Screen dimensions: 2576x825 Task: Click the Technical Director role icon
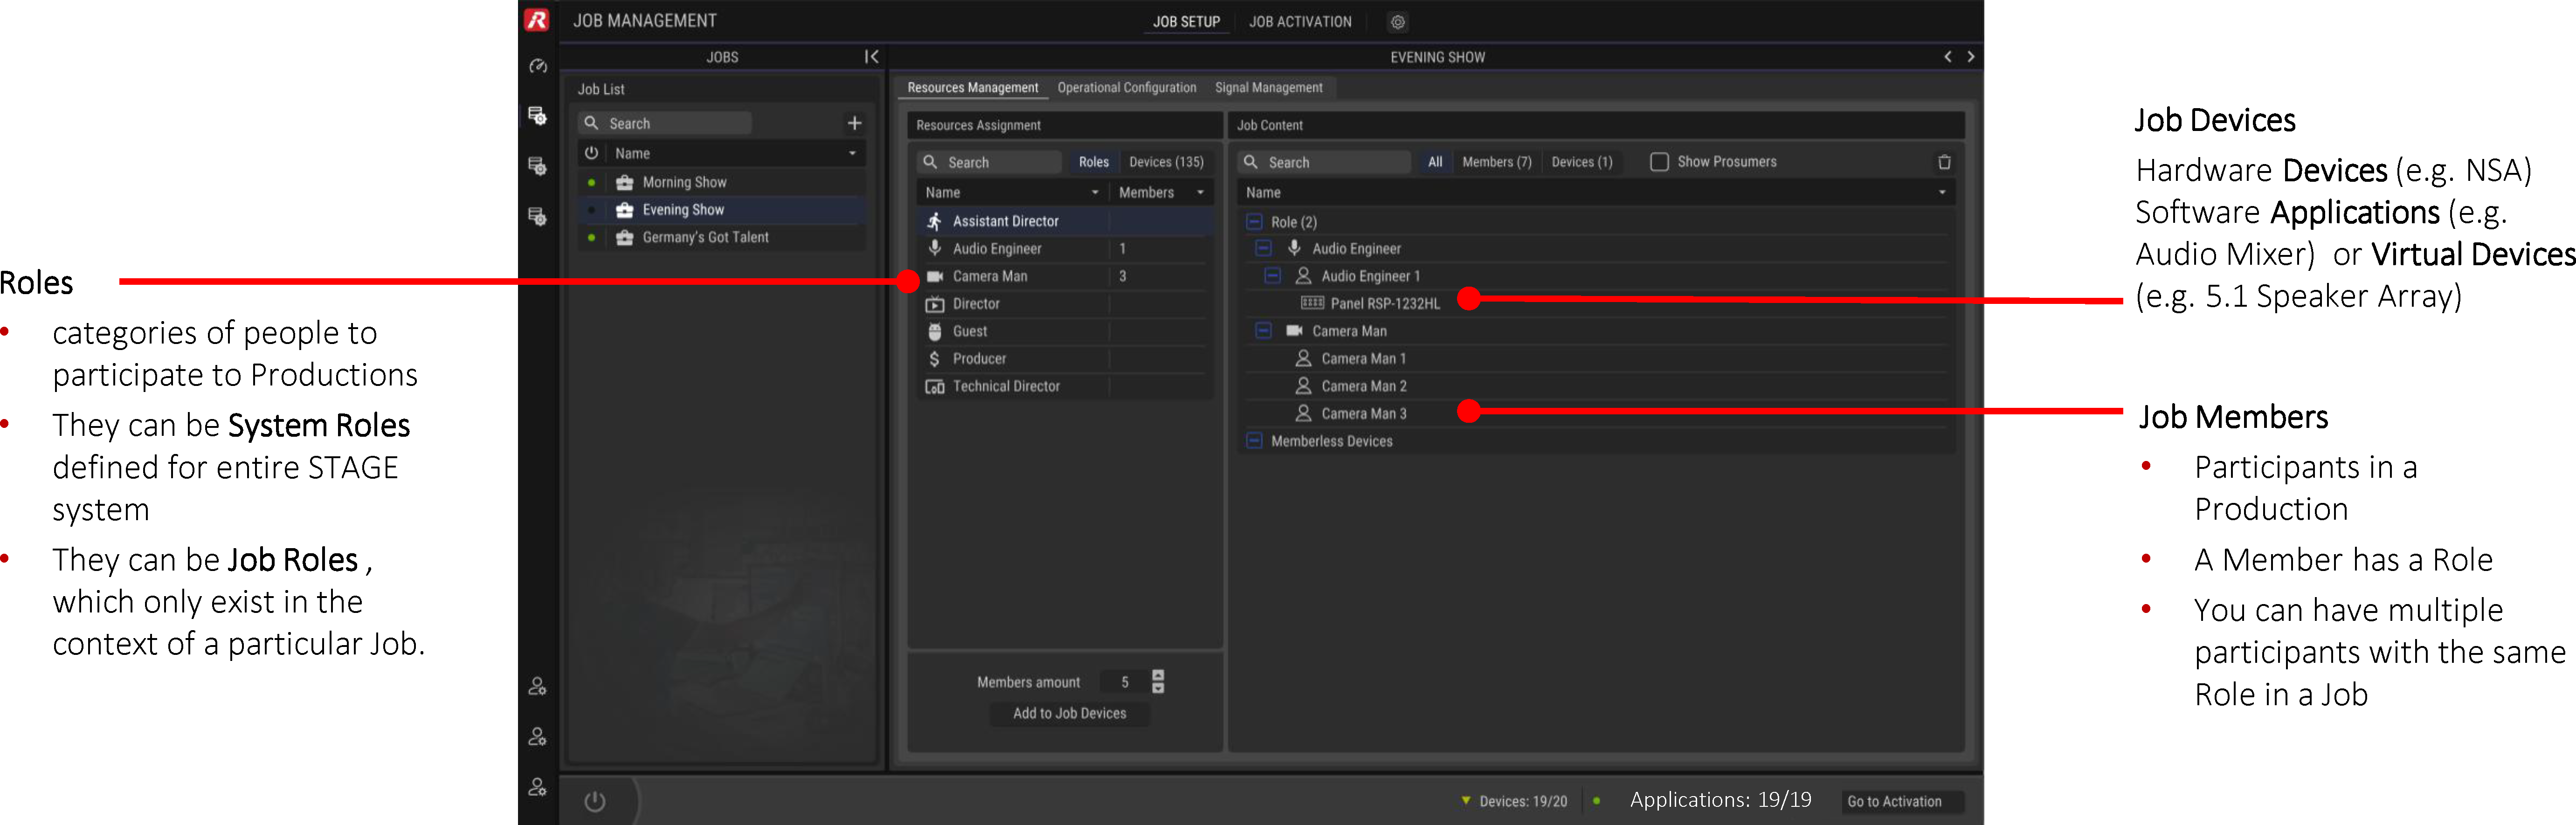tap(935, 386)
